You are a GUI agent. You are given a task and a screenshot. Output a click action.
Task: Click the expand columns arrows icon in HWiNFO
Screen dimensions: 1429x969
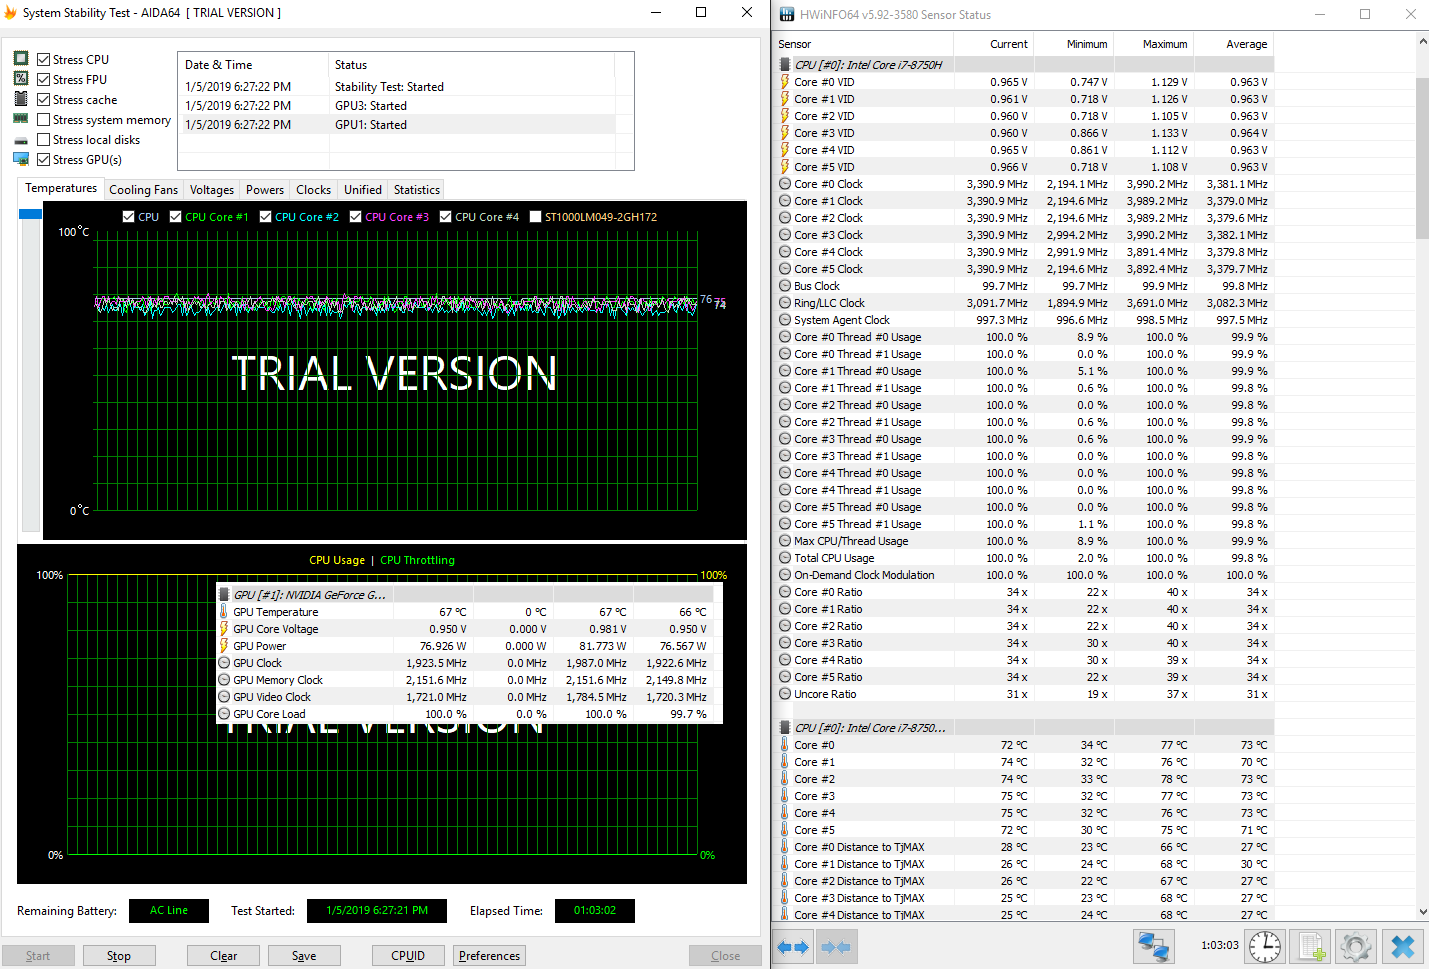click(x=792, y=946)
